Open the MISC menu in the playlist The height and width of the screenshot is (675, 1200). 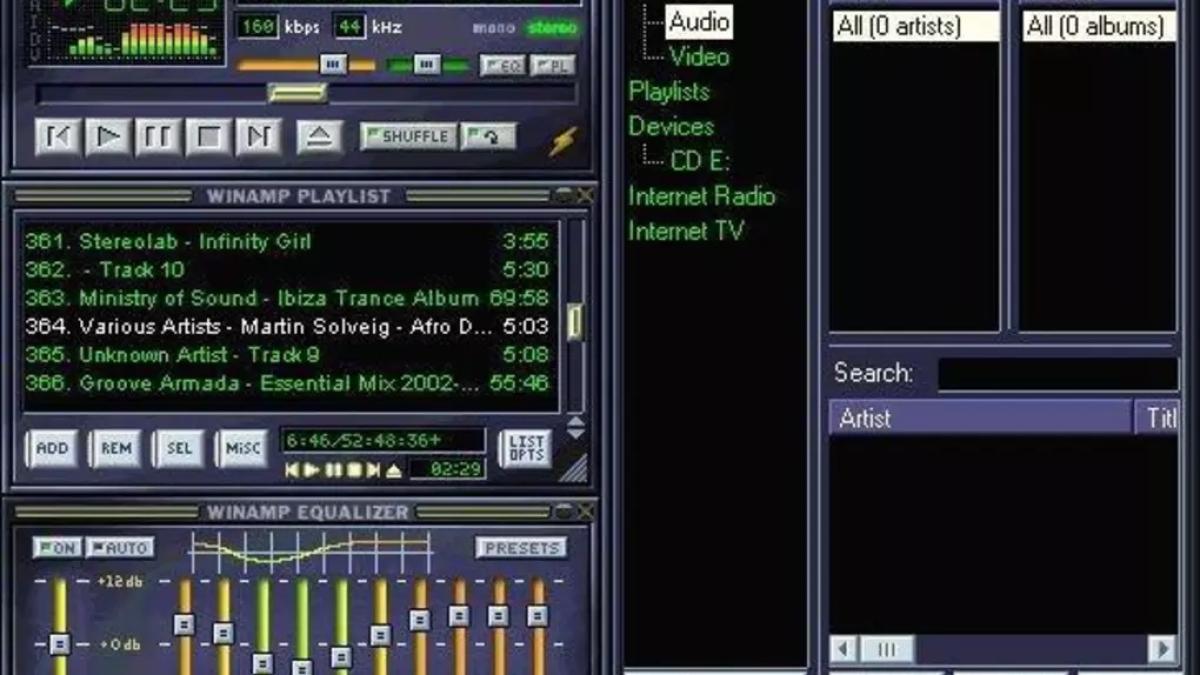(x=242, y=449)
